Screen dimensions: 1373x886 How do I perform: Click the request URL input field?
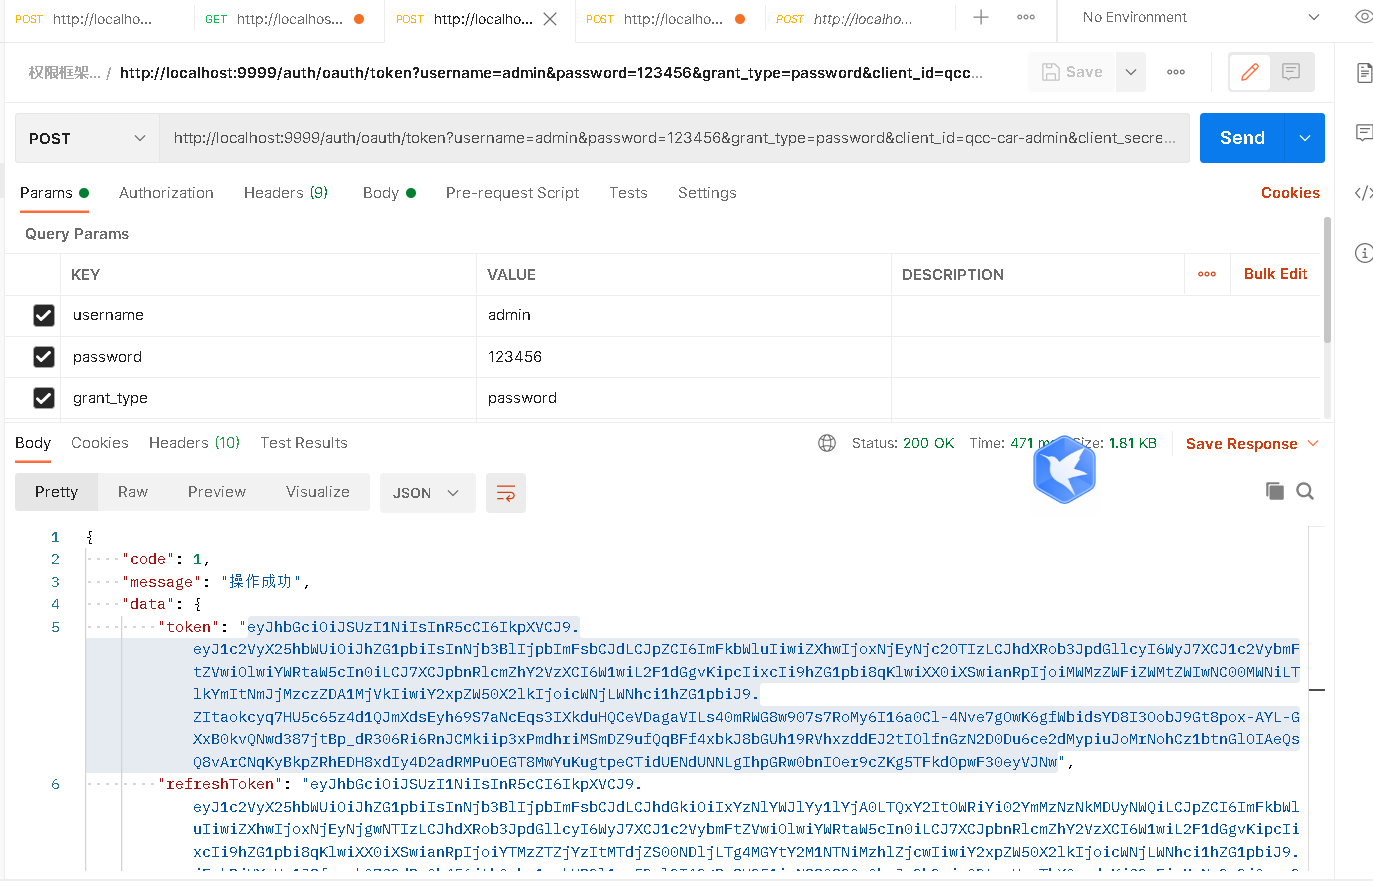coord(674,138)
